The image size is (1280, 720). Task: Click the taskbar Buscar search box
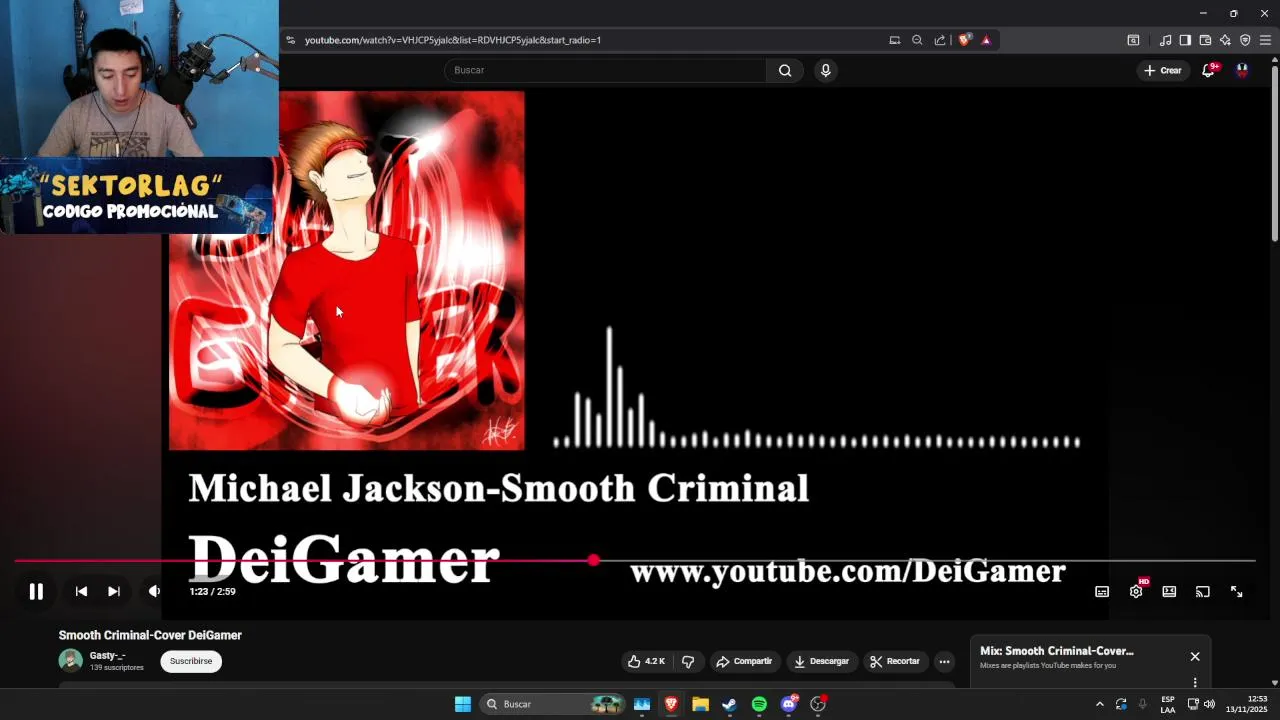pos(551,704)
